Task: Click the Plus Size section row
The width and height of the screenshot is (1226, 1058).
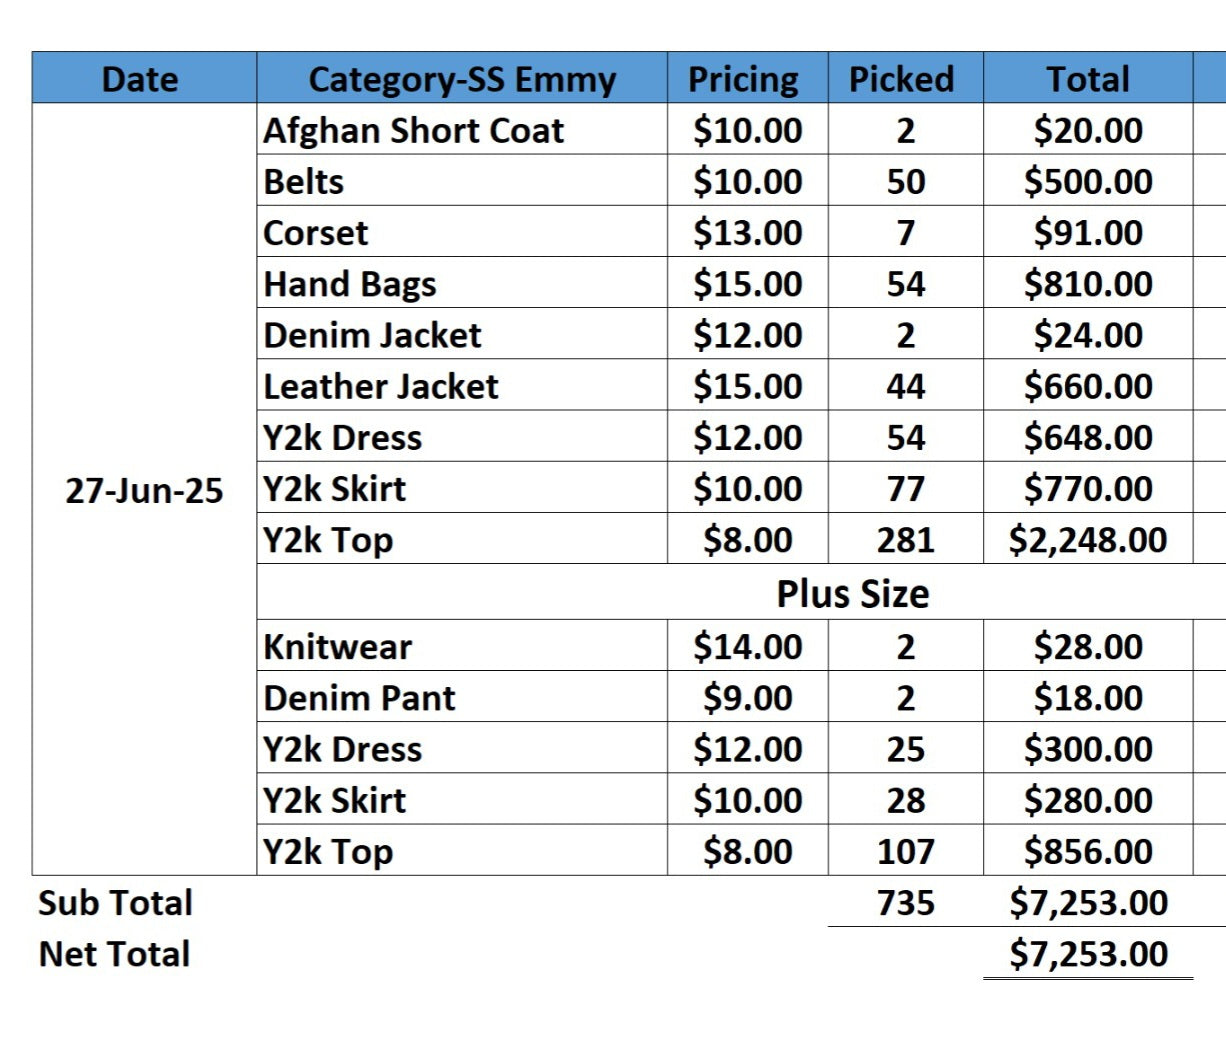Action: tap(741, 592)
